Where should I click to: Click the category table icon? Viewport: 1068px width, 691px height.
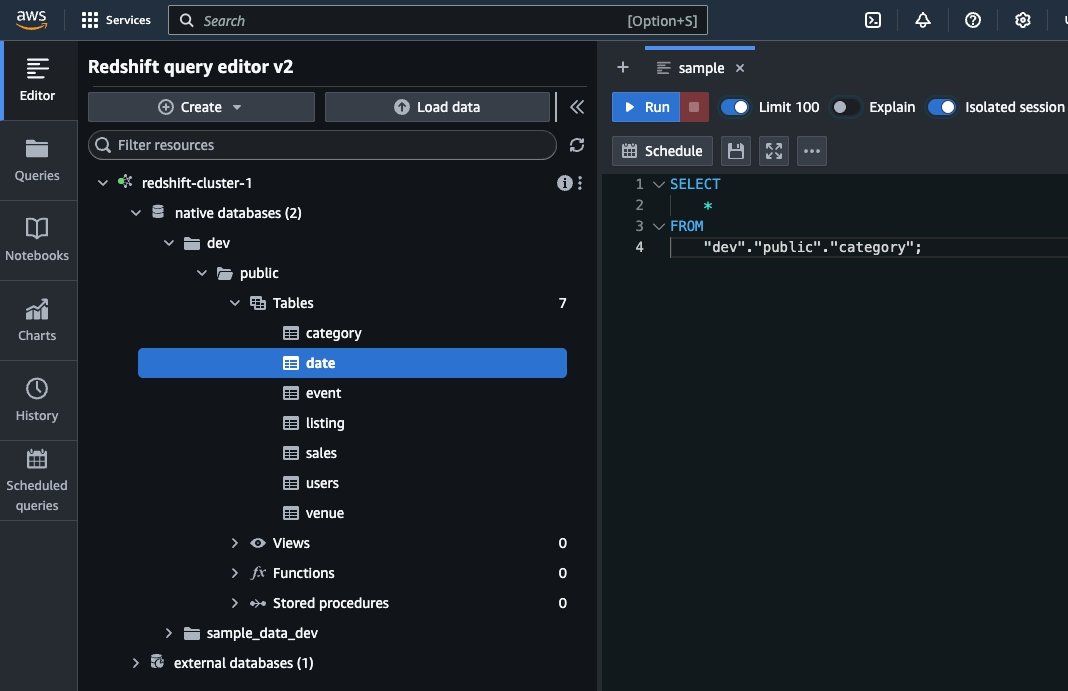(x=291, y=333)
